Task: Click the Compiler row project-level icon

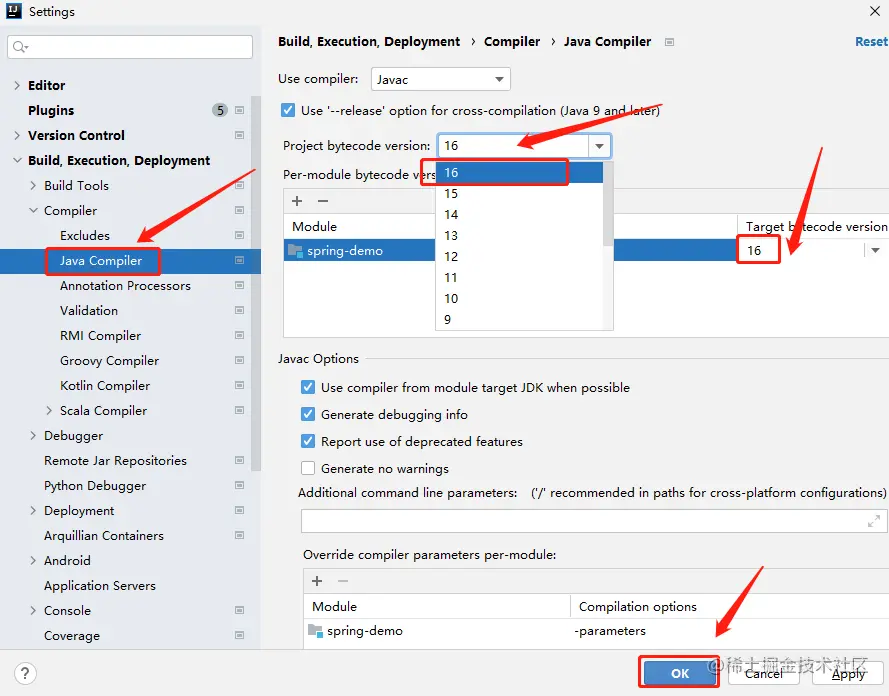Action: coord(239,210)
